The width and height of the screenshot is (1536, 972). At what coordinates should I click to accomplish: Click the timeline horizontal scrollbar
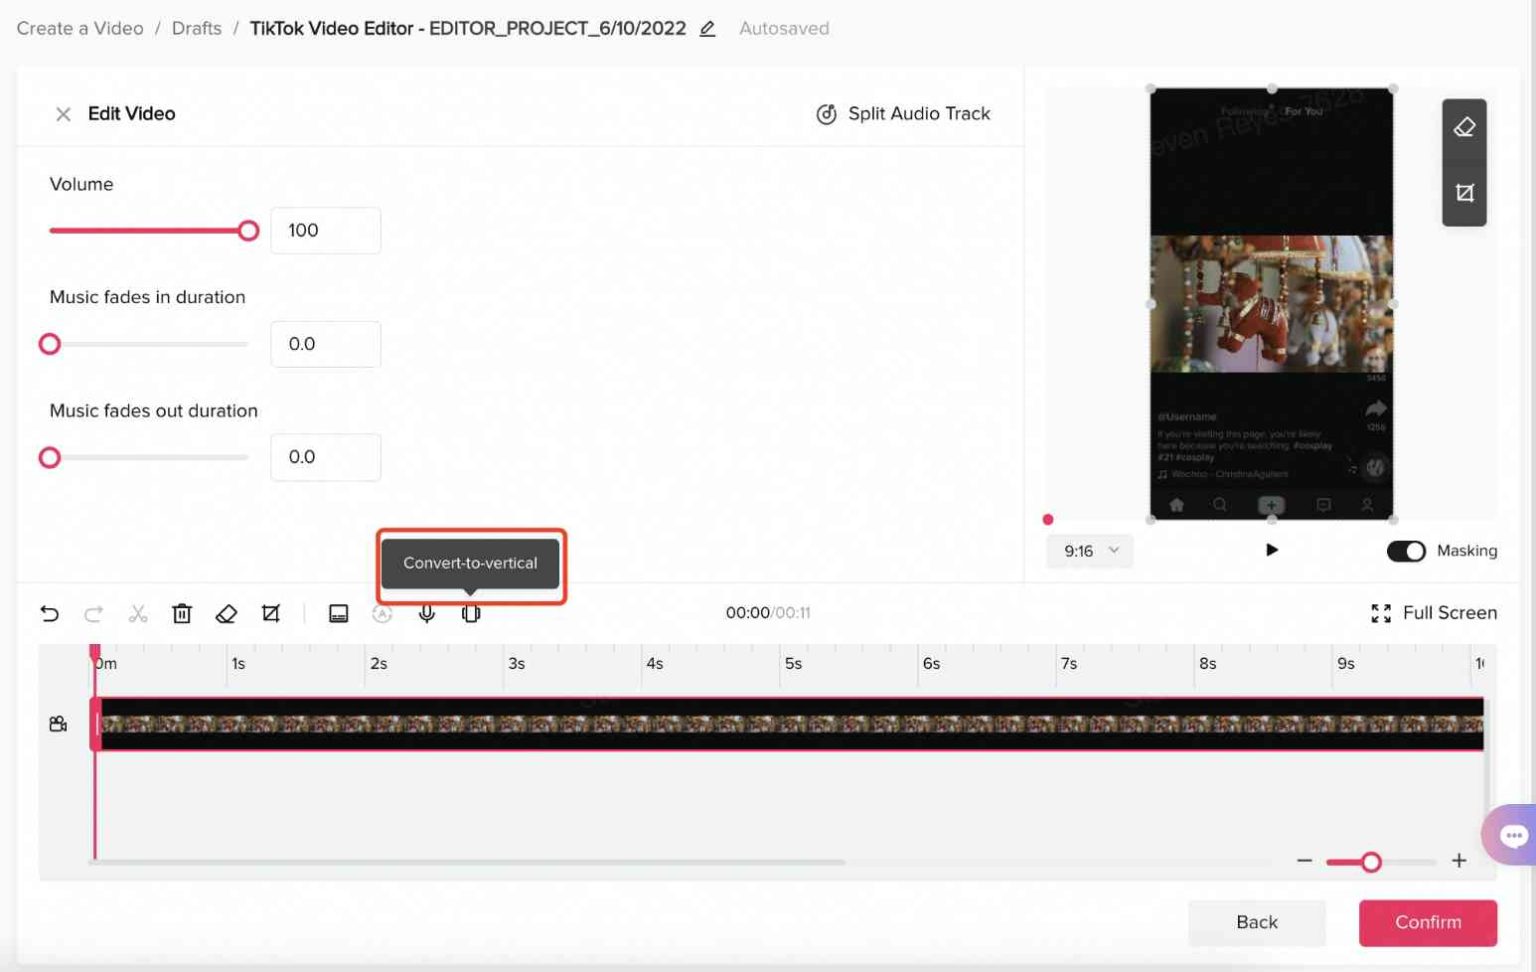(467, 861)
